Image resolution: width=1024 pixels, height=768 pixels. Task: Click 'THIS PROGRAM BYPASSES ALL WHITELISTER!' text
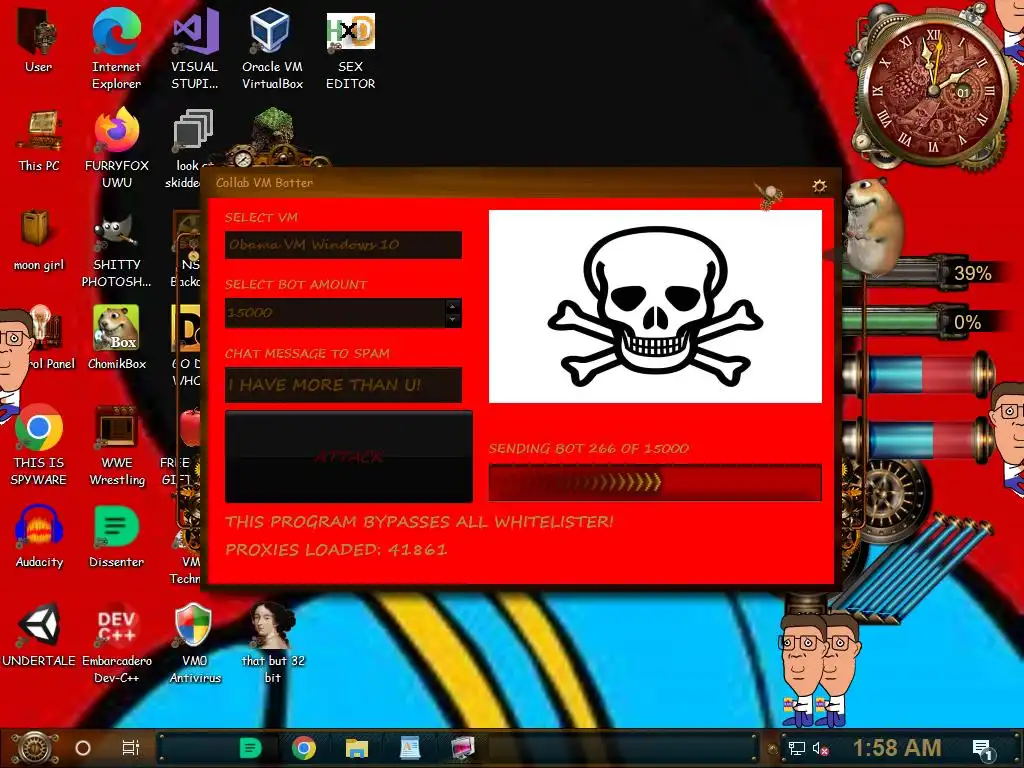tap(419, 522)
